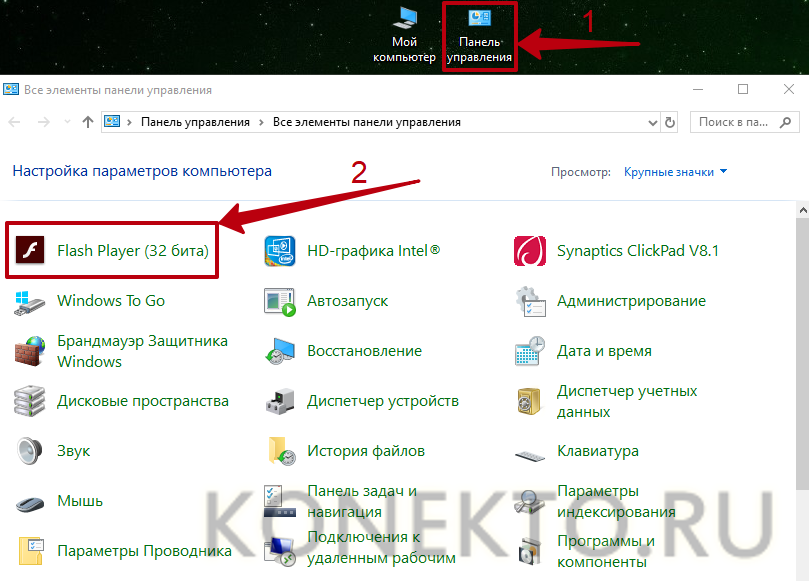
Task: Open the Диспетчер устройств icon
Action: point(279,401)
